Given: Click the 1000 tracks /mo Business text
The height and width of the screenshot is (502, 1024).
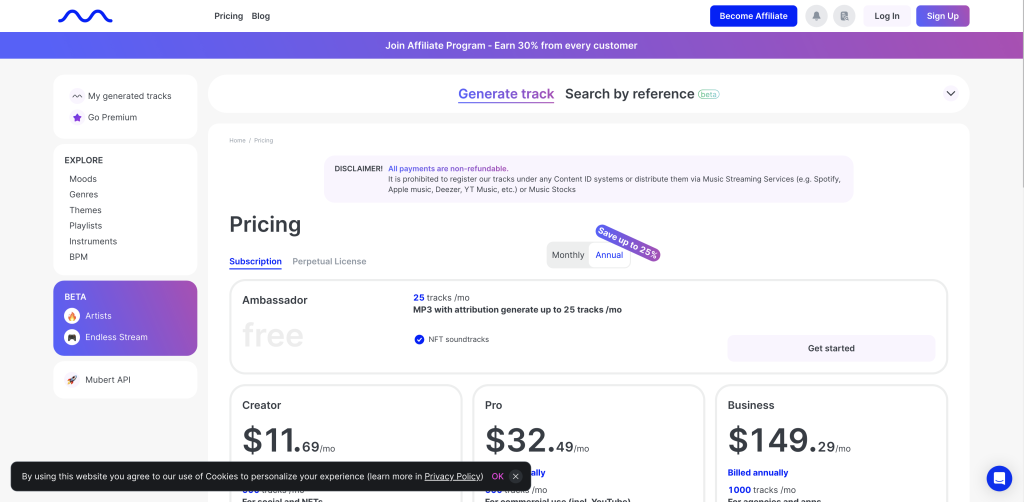Looking at the screenshot, I should 761,490.
